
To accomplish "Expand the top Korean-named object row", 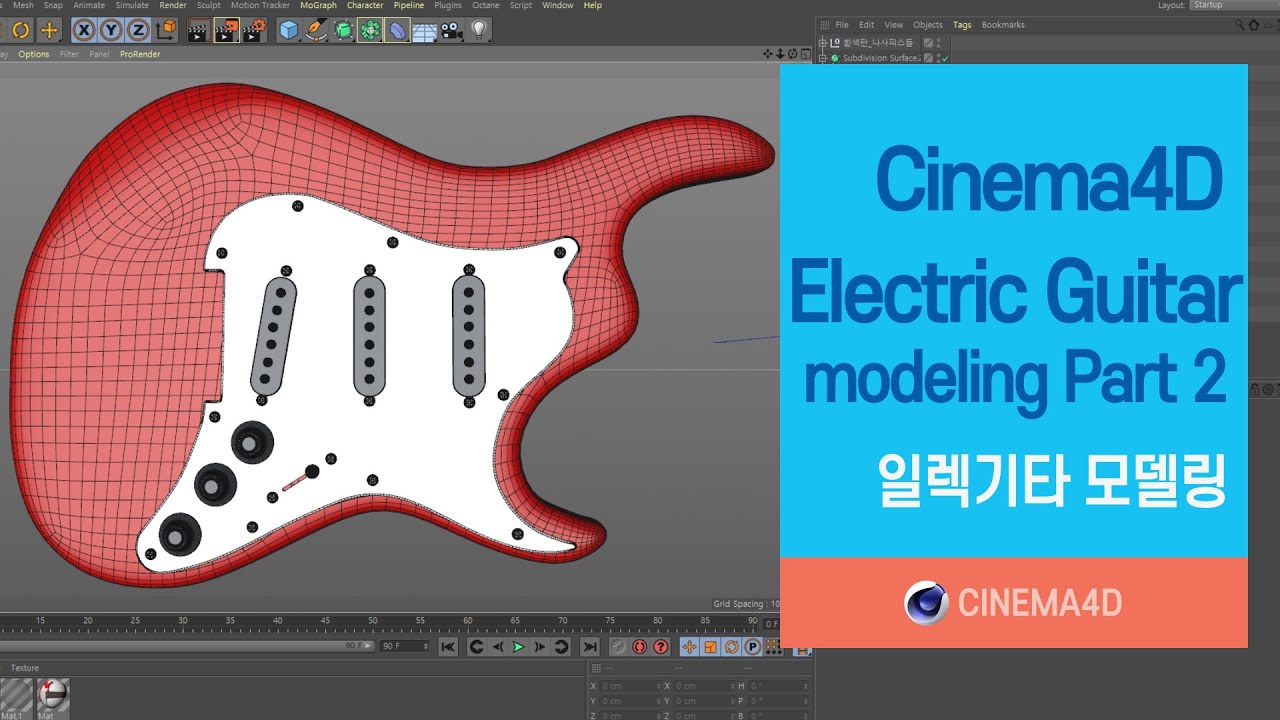I will tap(823, 42).
